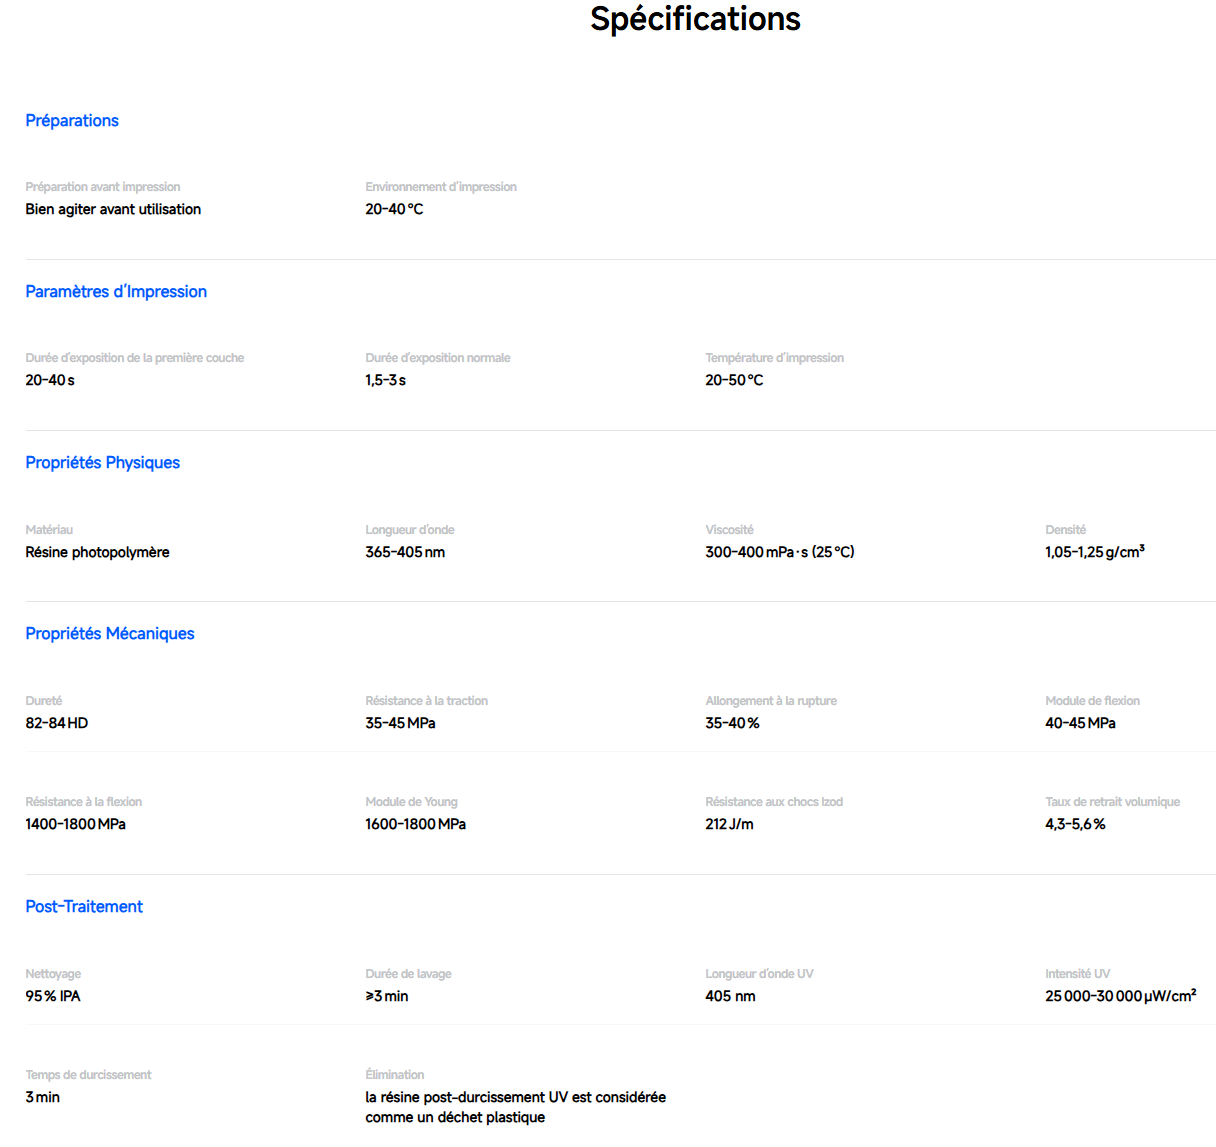Click the 20-40 °C environment value
The height and width of the screenshot is (1147, 1216).
(394, 209)
